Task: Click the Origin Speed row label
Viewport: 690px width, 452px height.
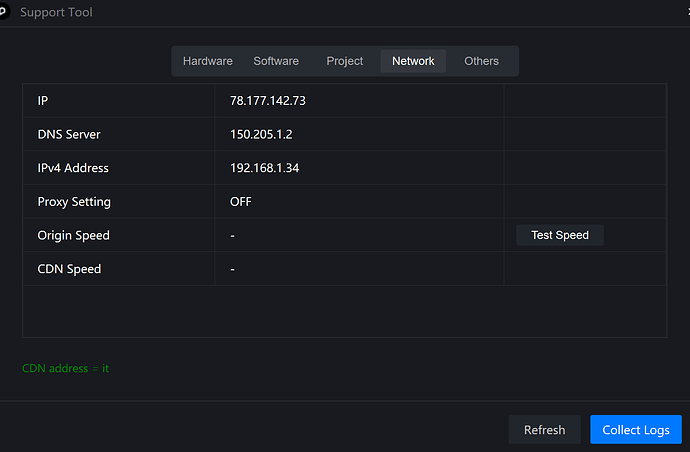Action: coord(74,235)
